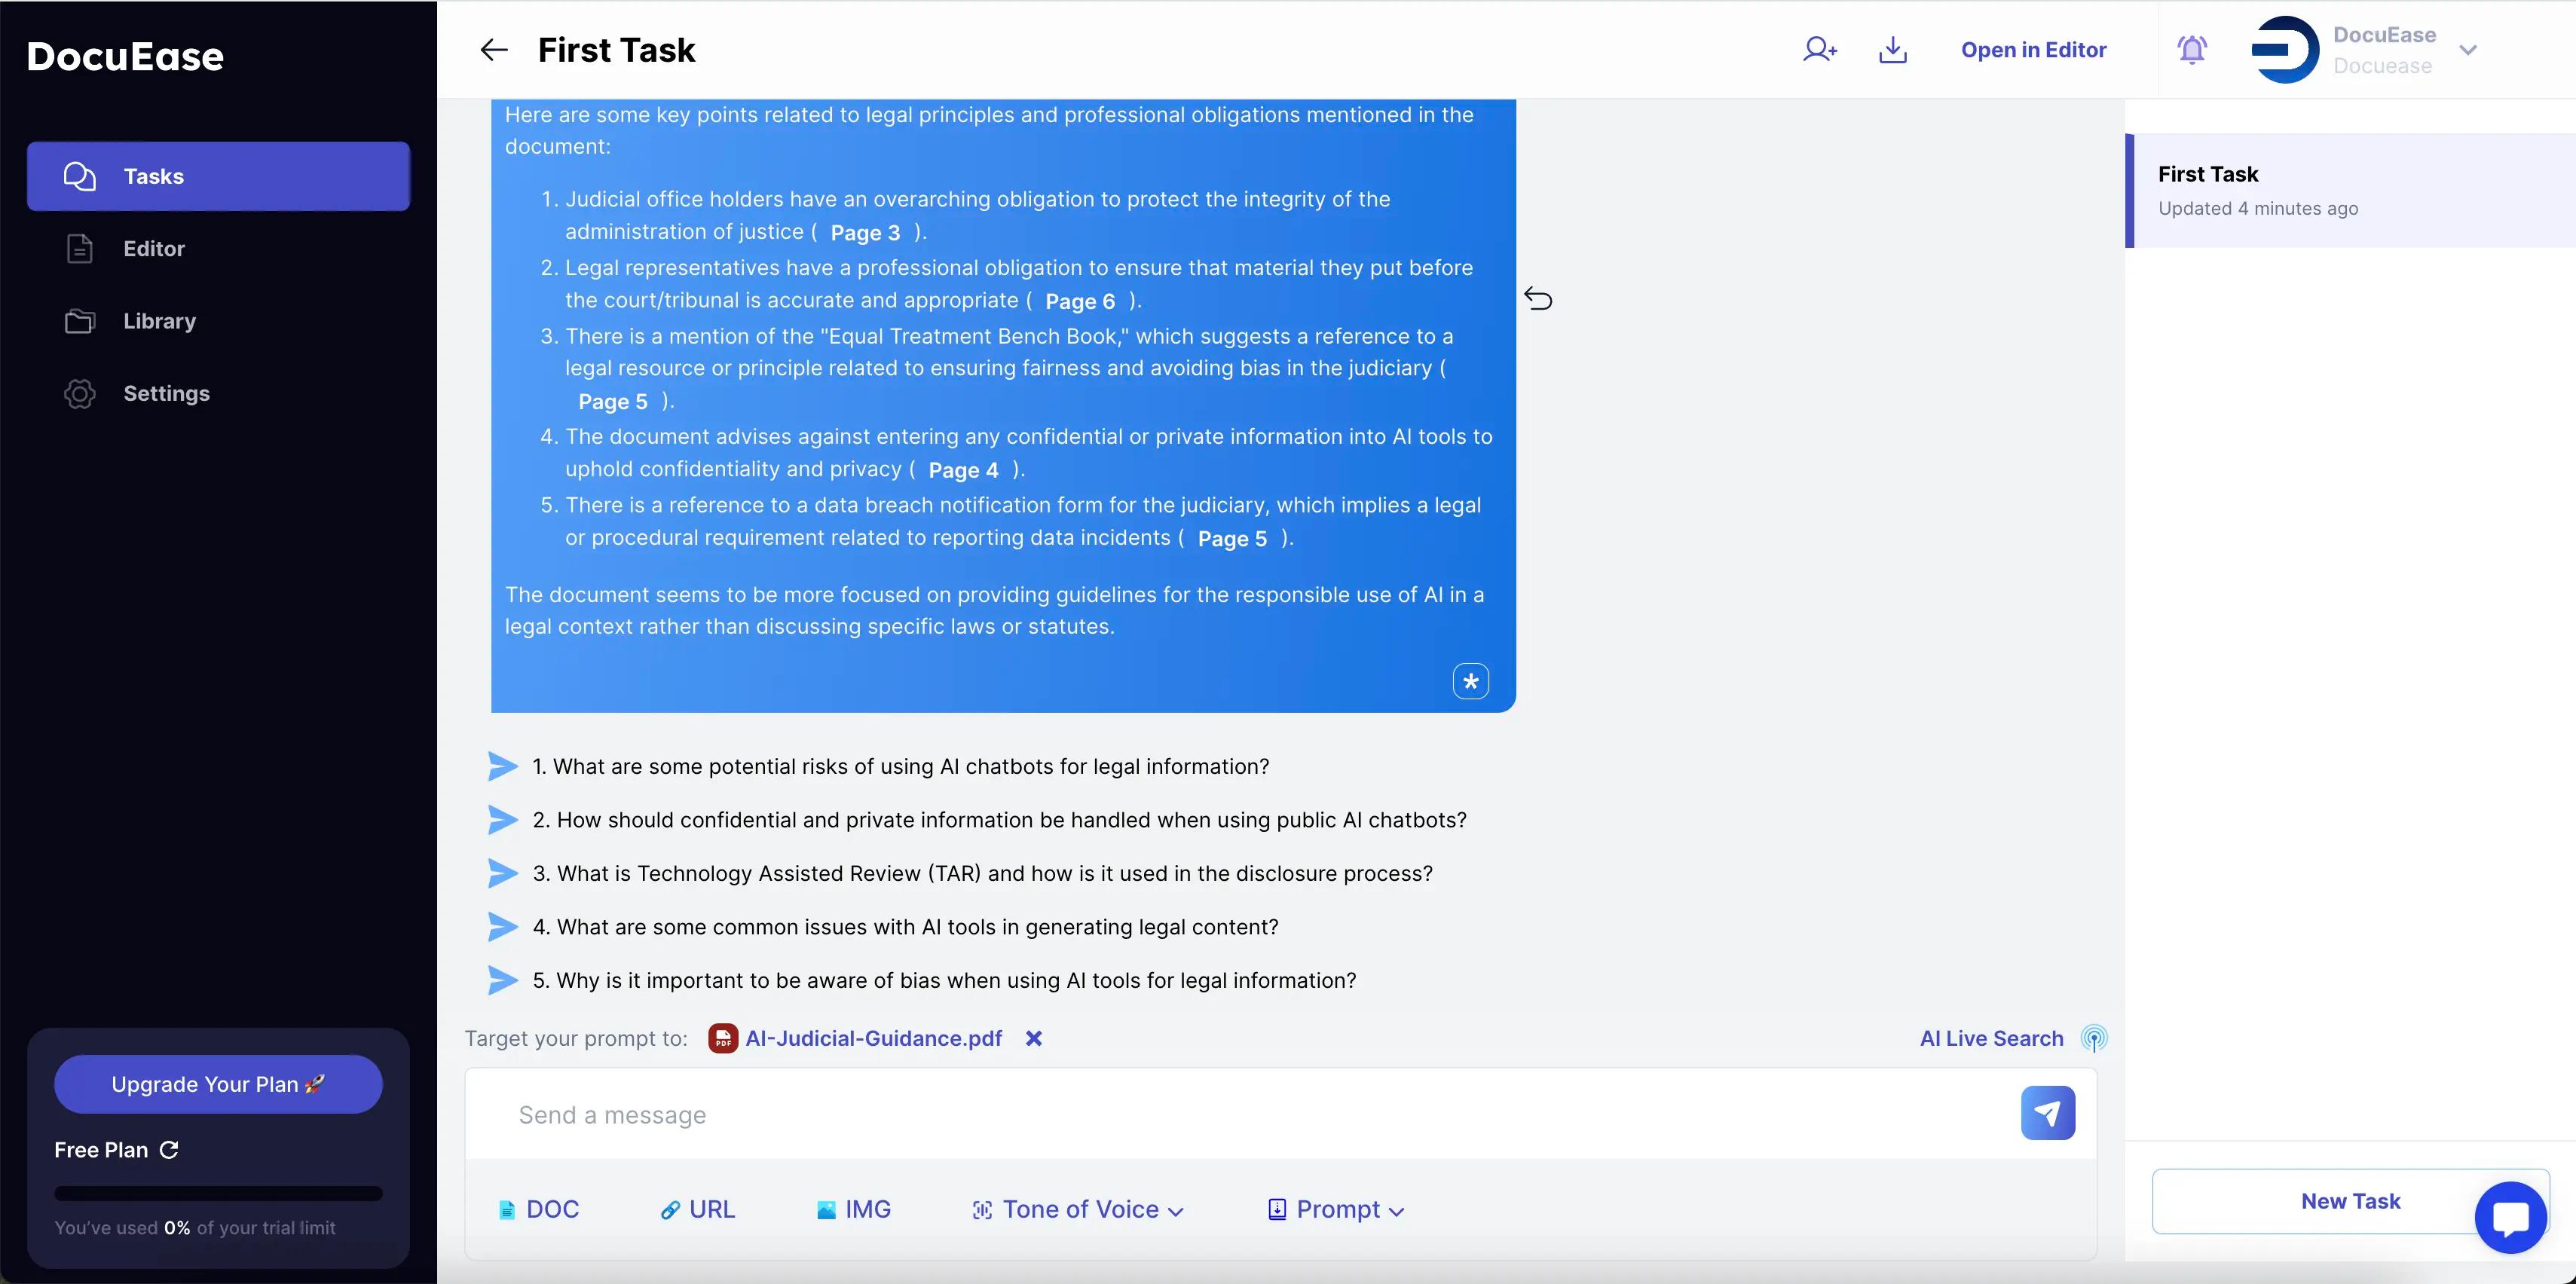Click the AI Live Search broadcast icon
The height and width of the screenshot is (1284, 2576).
click(2093, 1038)
